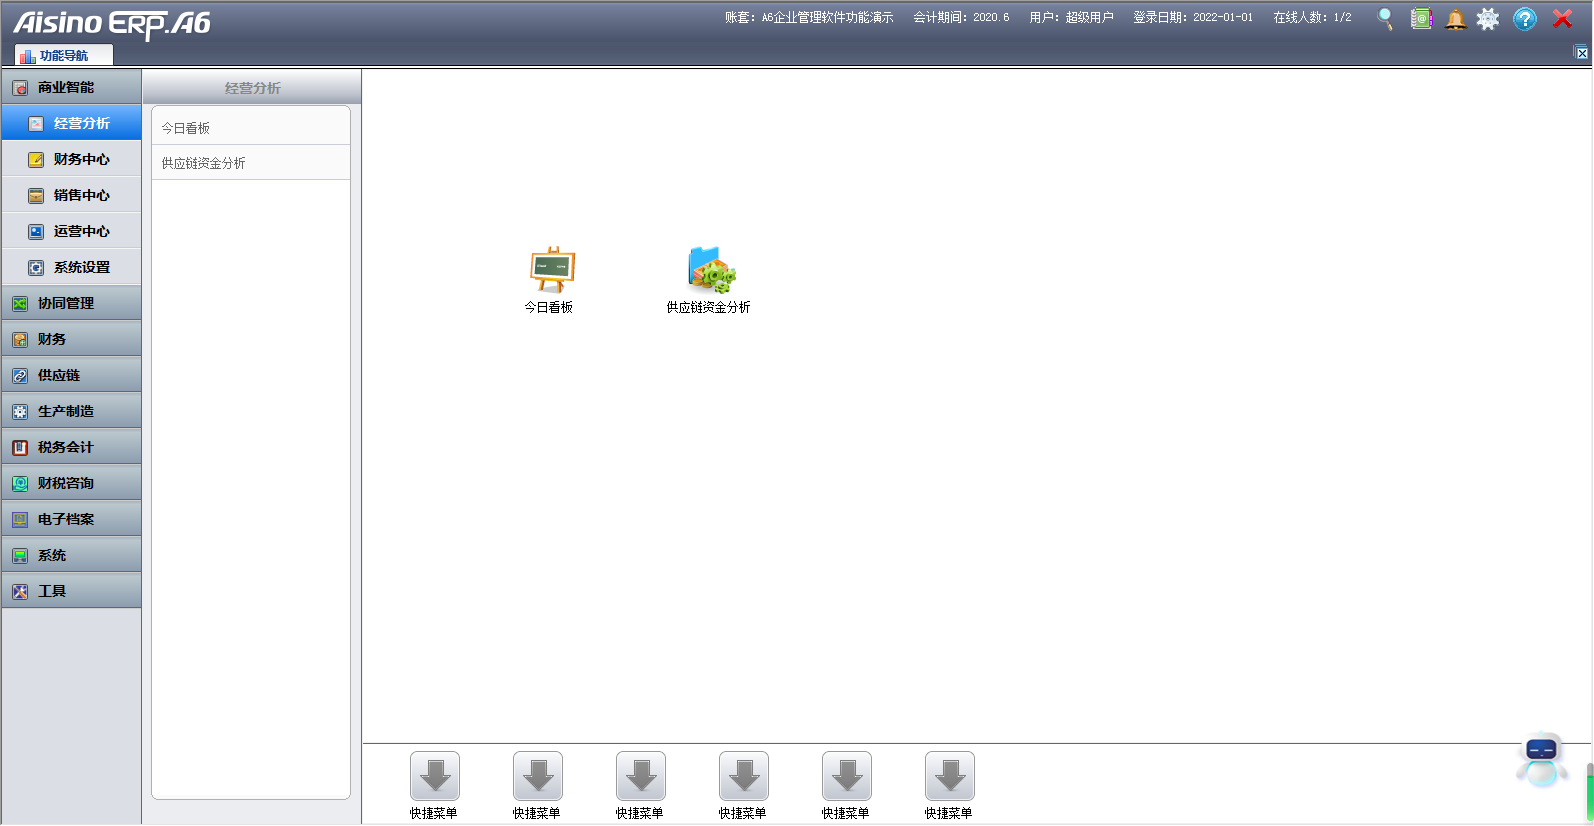Image resolution: width=1594 pixels, height=826 pixels.
Task: Expand the 生产制造 module section
Action: 71,411
